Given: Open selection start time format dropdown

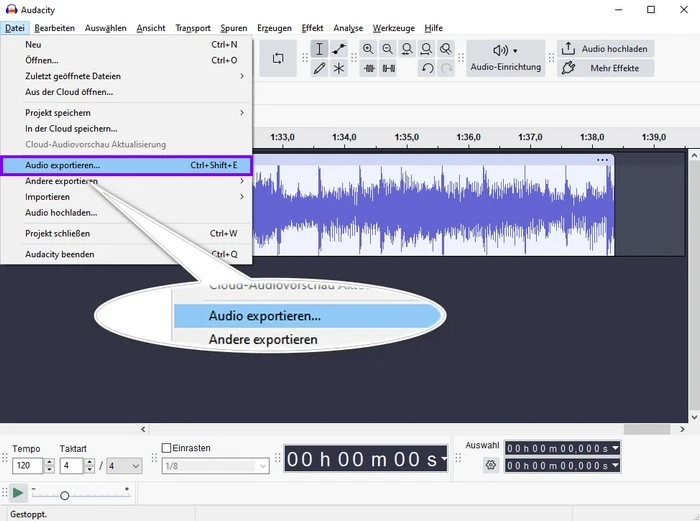Looking at the screenshot, I should (616, 448).
